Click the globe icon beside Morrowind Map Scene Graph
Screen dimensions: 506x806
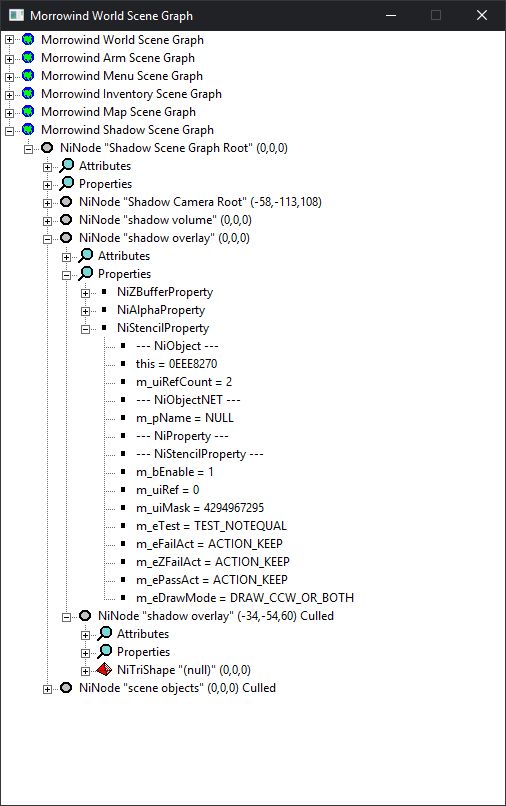pyautogui.click(x=28, y=112)
